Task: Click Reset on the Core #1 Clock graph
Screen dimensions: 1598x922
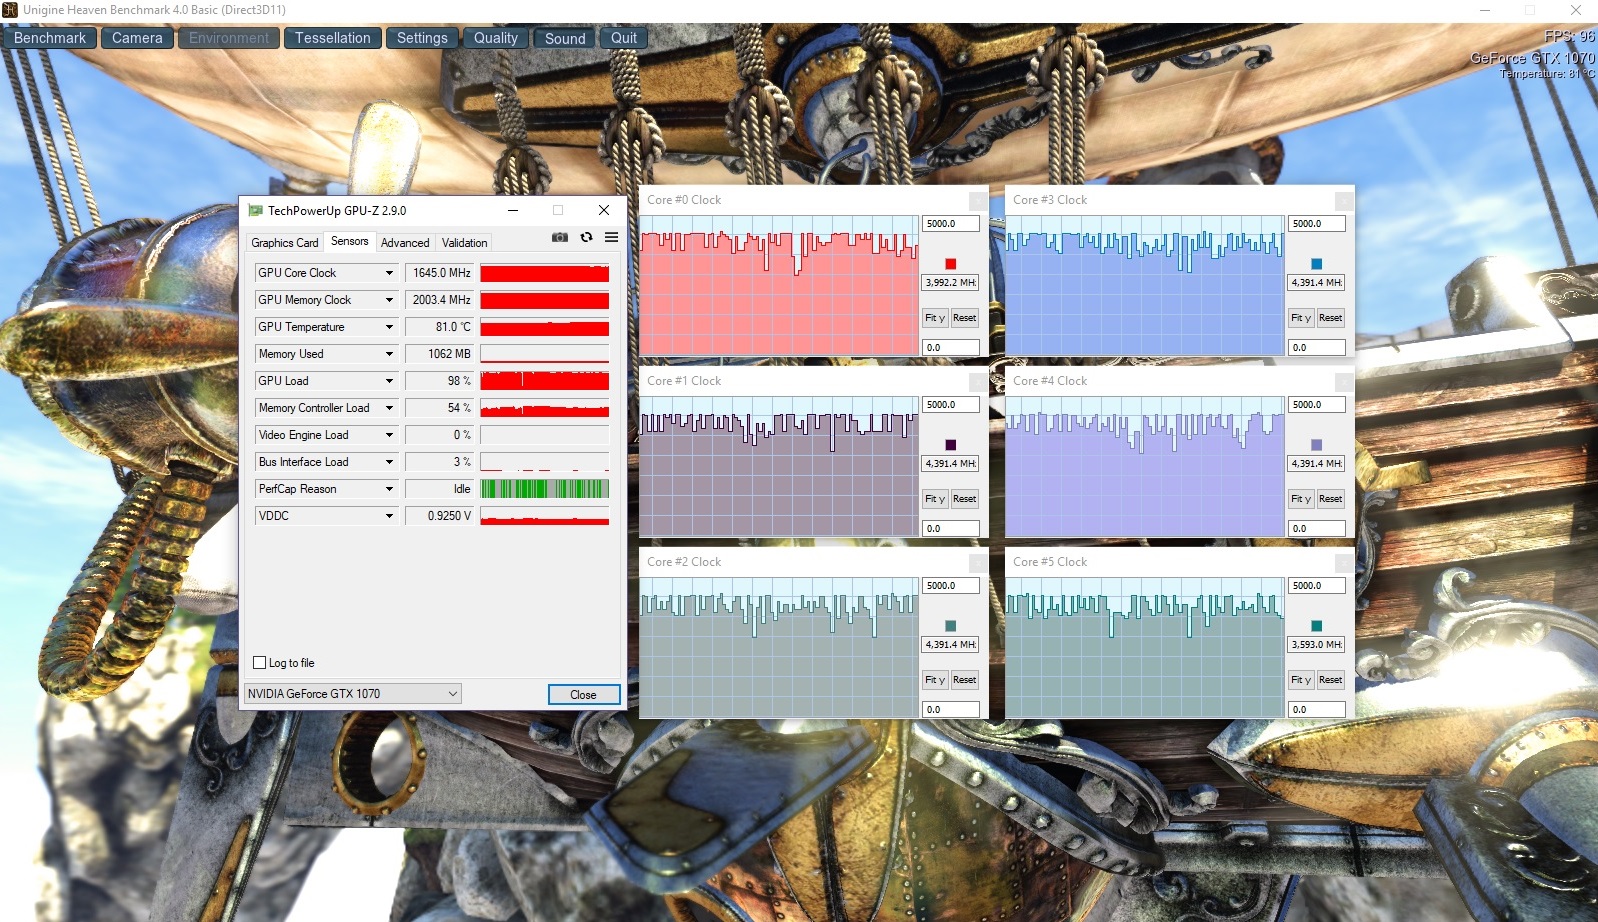Action: [x=964, y=499]
